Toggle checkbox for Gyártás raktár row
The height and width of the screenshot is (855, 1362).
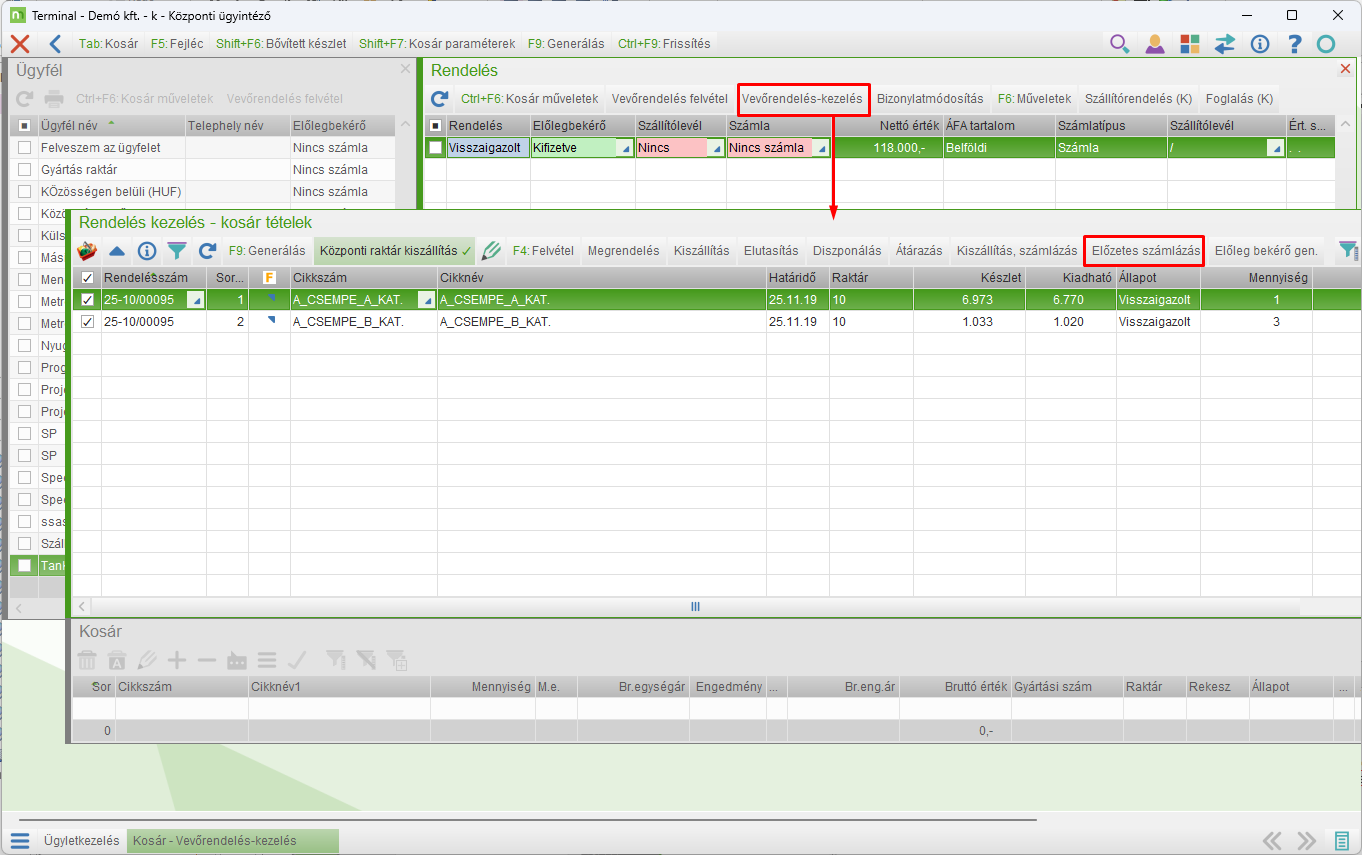(24, 170)
